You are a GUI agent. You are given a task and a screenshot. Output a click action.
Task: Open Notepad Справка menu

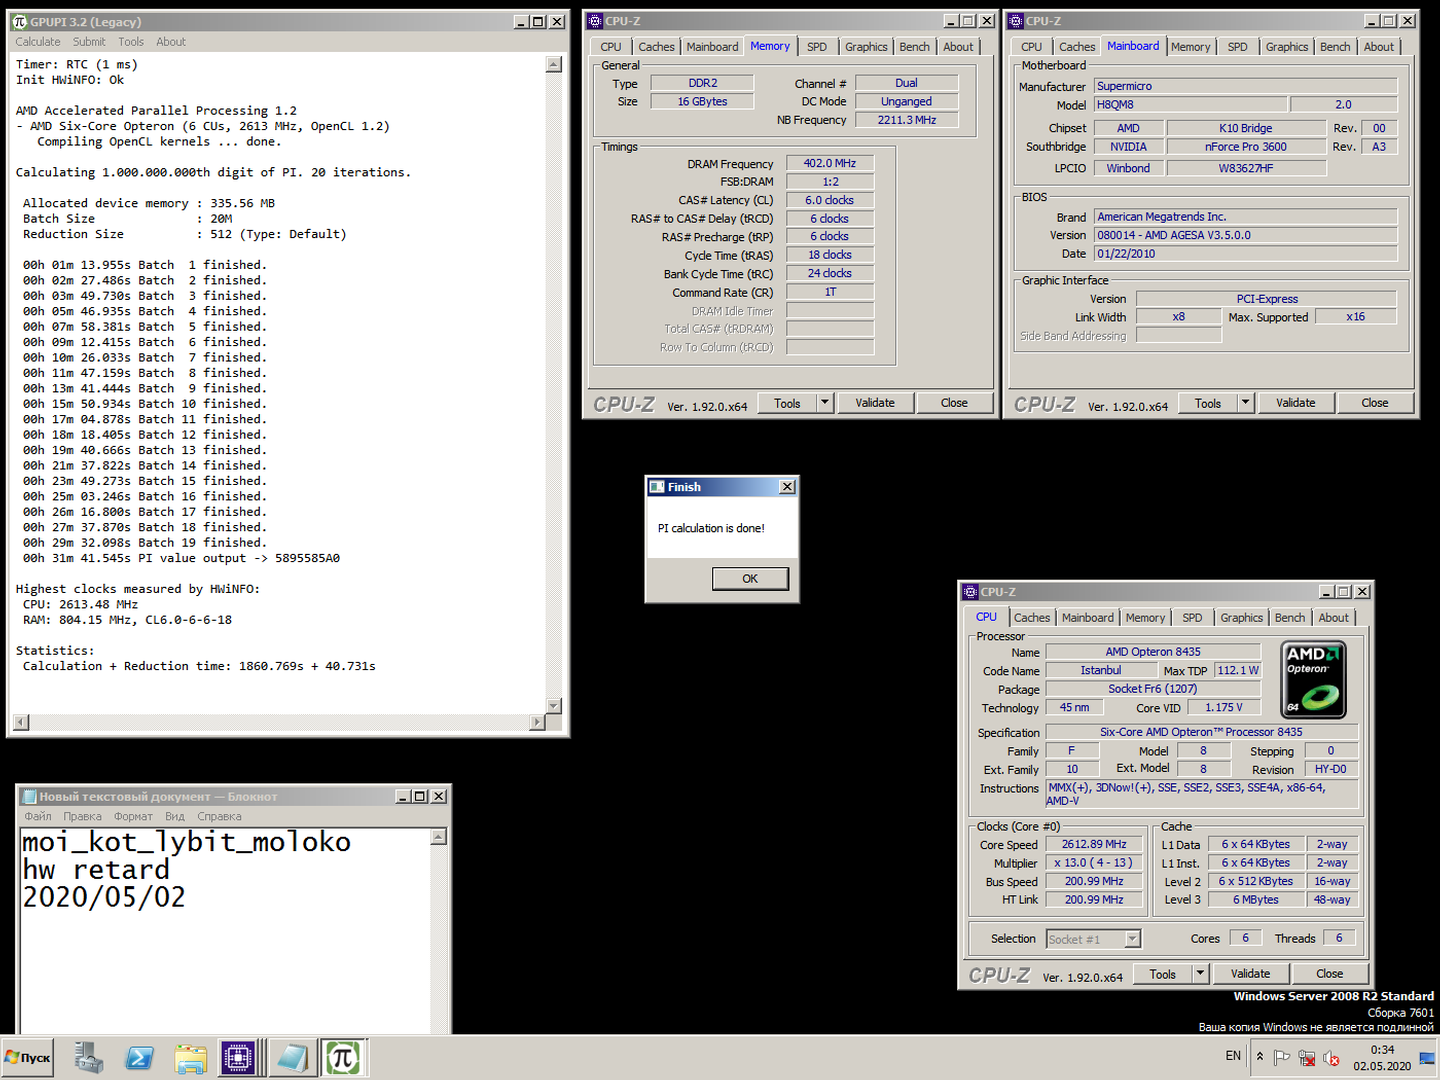[219, 817]
